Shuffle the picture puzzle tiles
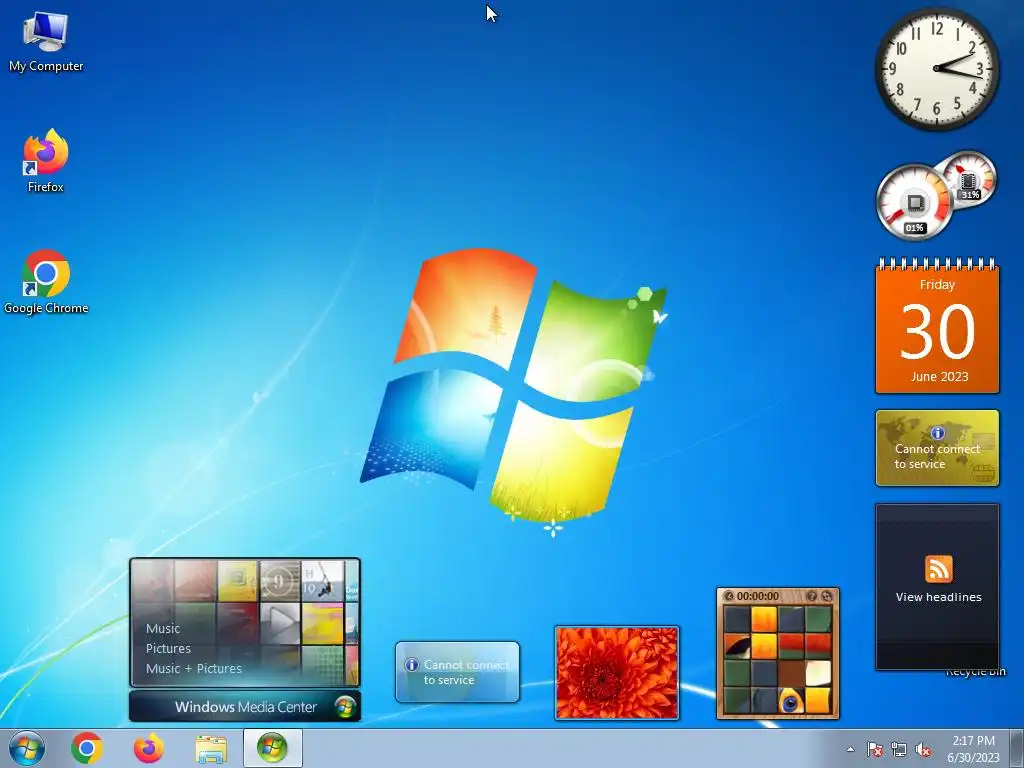This screenshot has height=768, width=1024. 827,596
